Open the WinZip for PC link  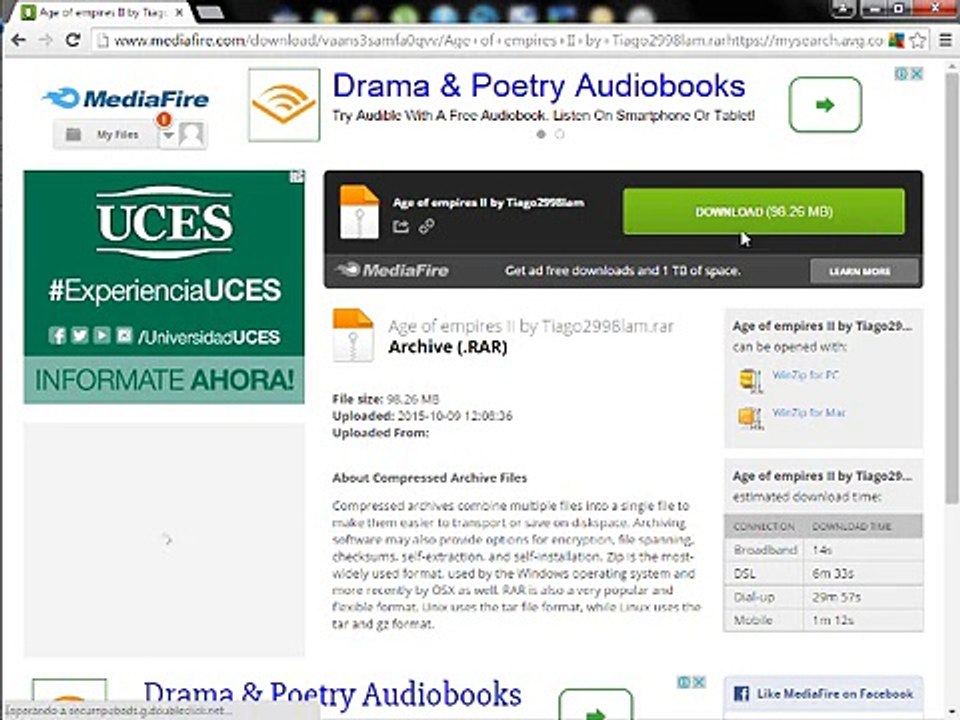(x=805, y=375)
